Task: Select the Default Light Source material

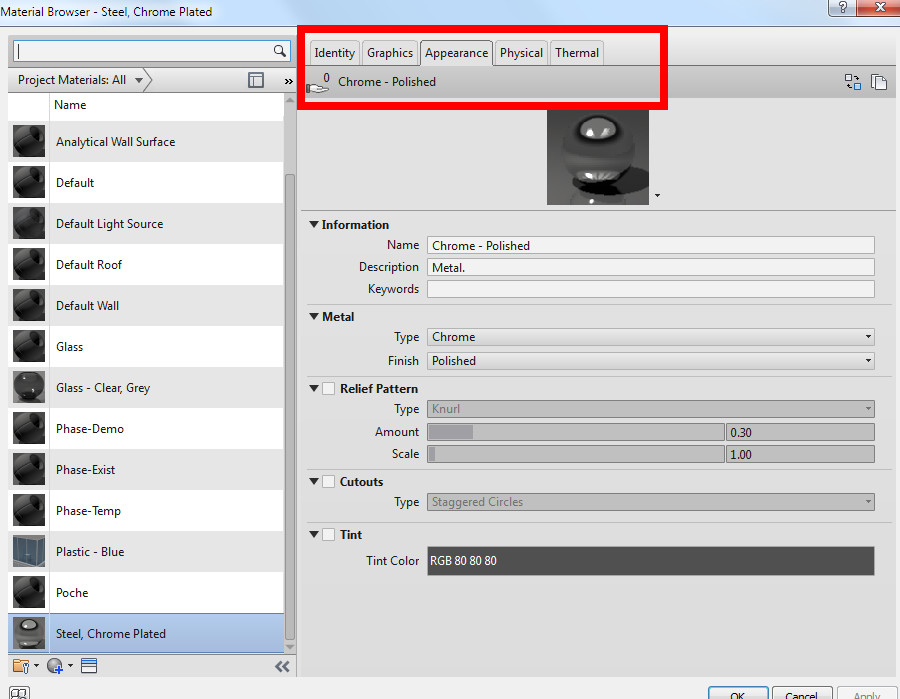Action: (146, 224)
